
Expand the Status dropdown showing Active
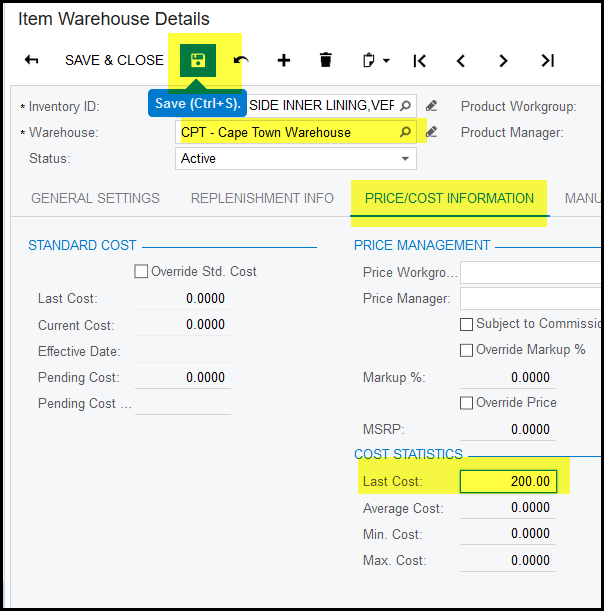[x=405, y=159]
